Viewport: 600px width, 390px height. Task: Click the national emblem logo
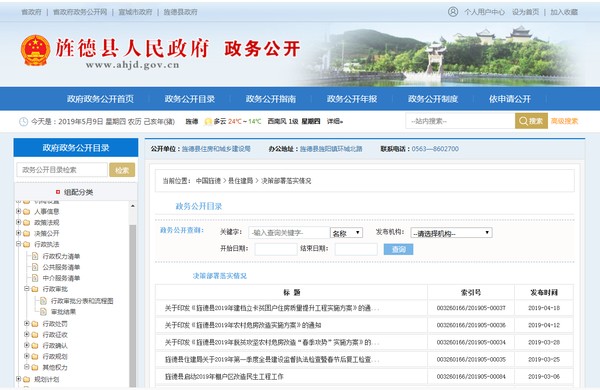35,50
